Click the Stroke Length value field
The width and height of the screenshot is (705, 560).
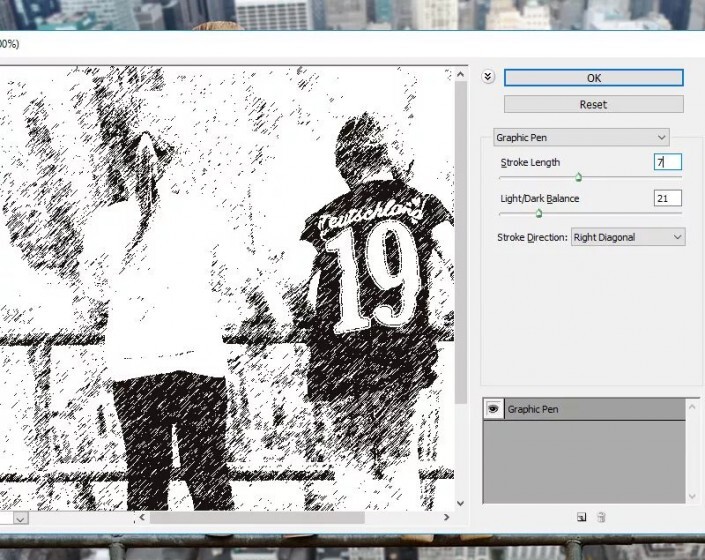[667, 162]
